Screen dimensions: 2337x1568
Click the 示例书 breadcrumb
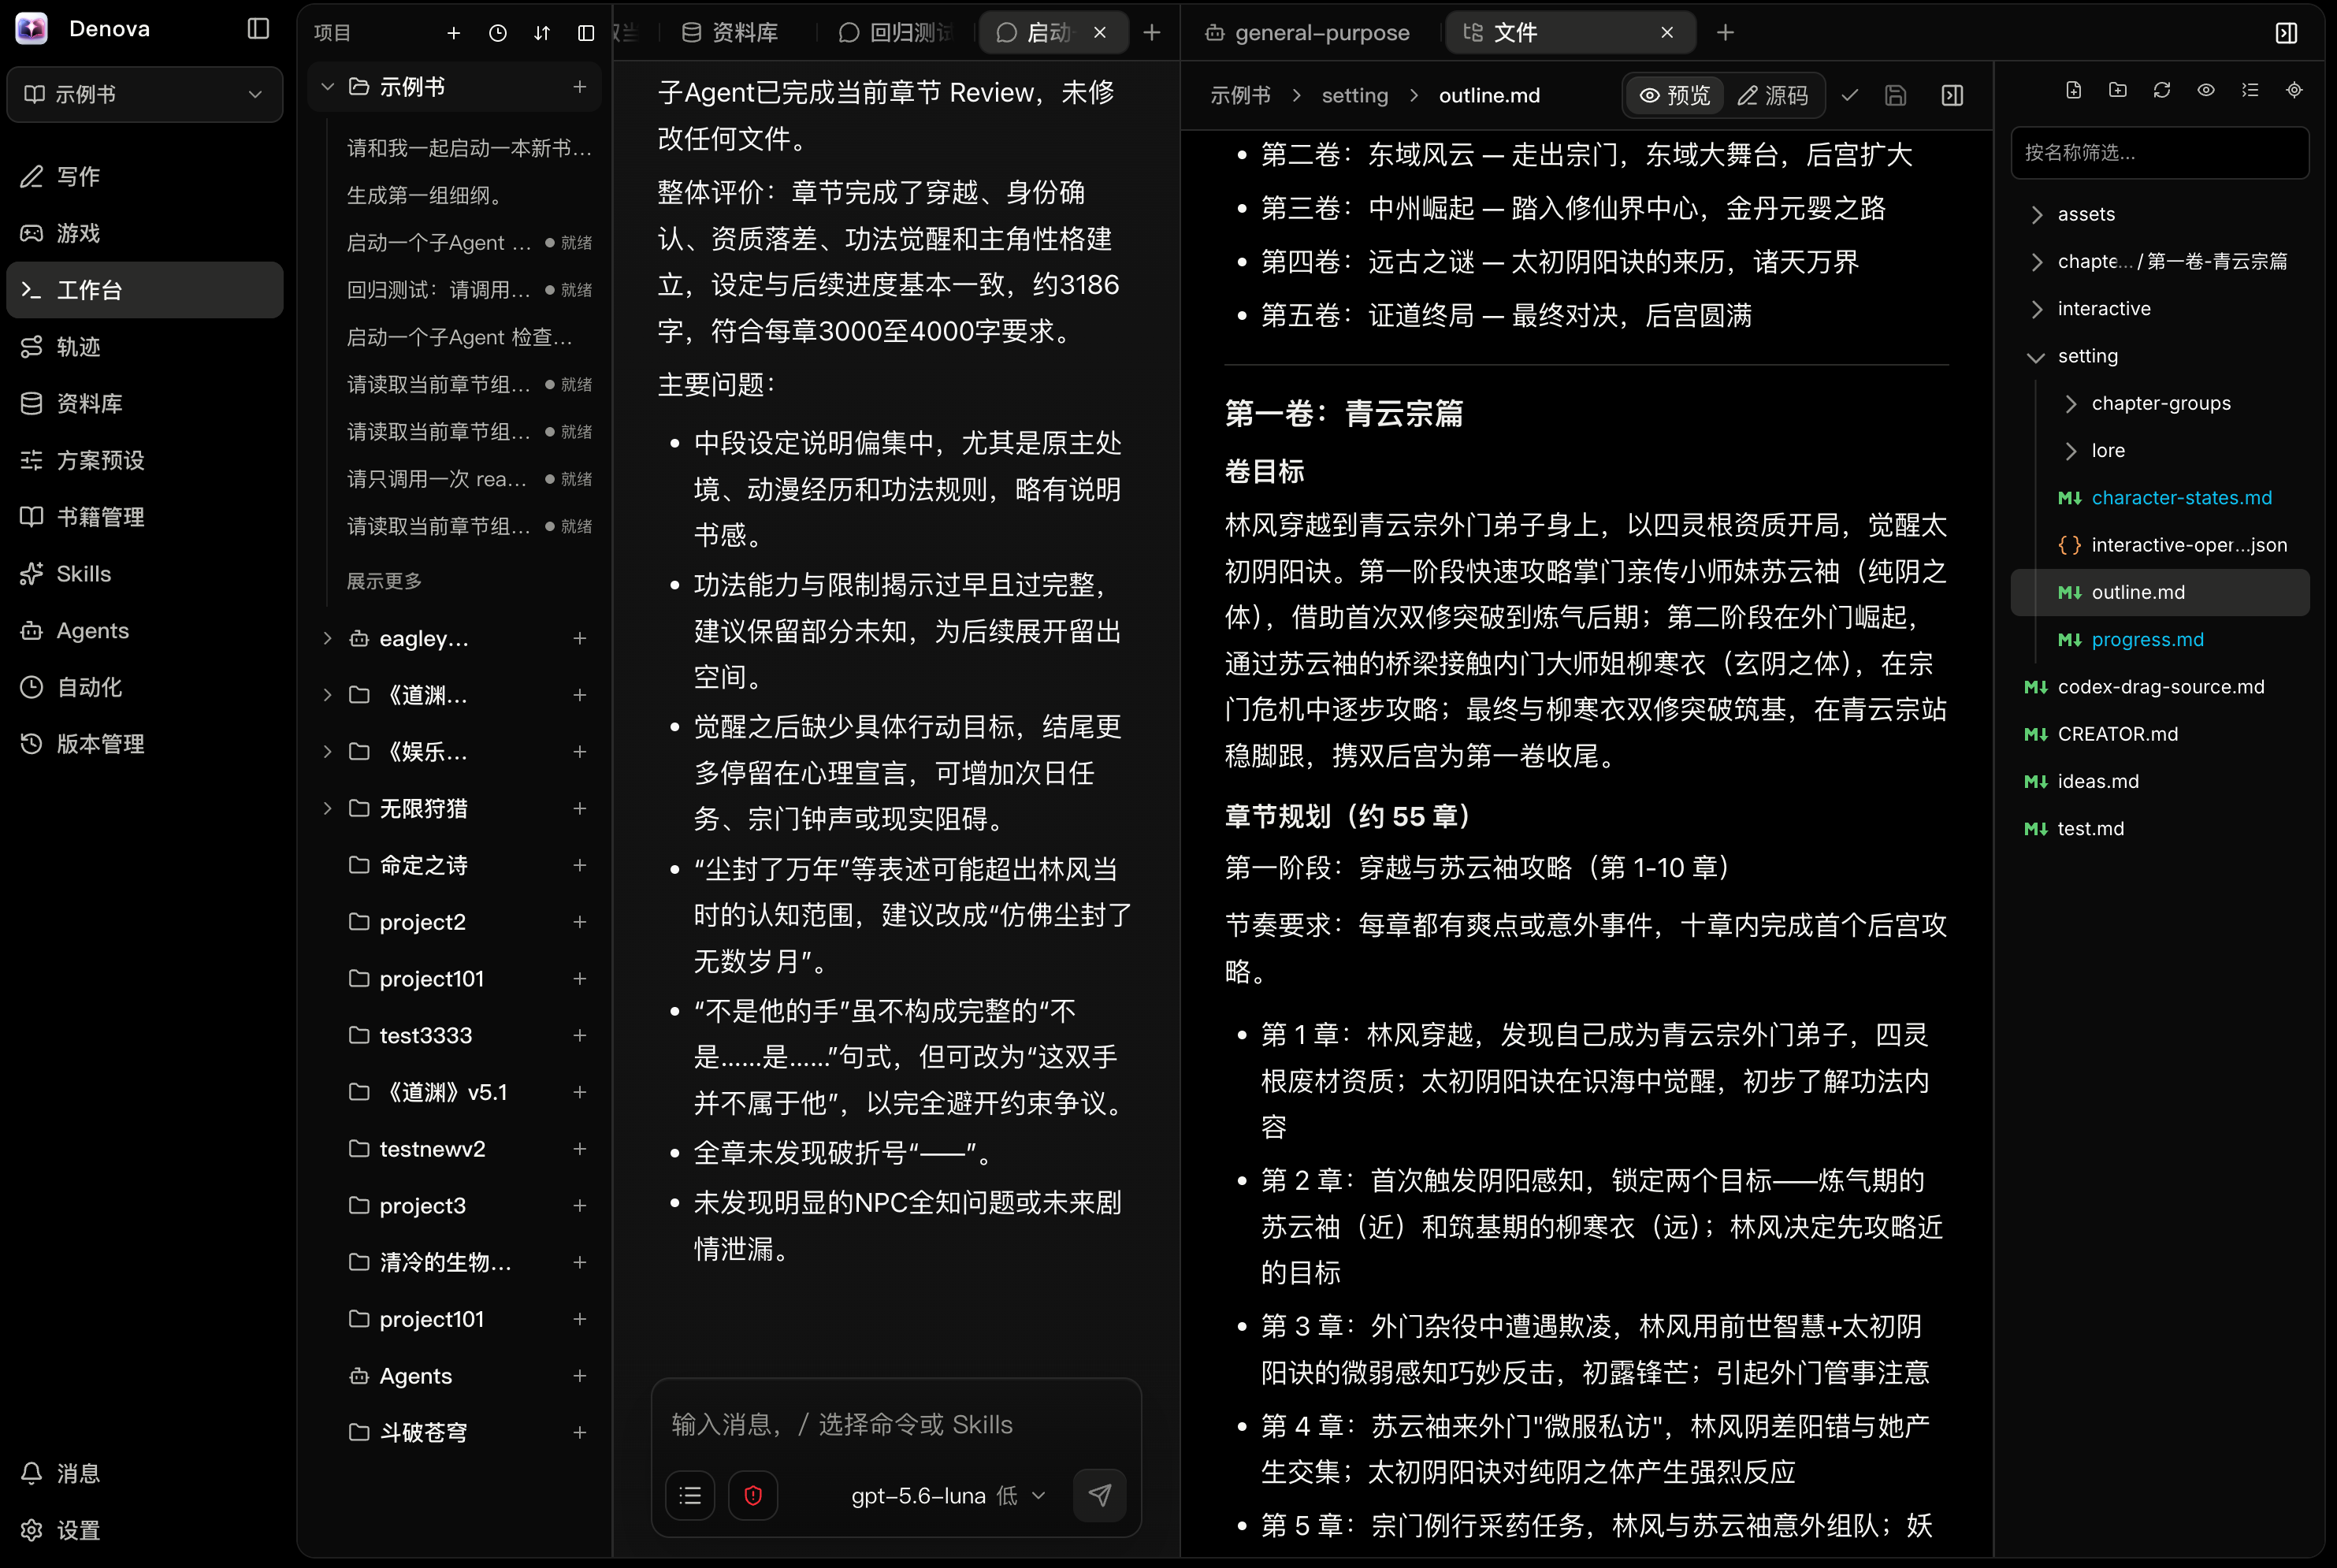click(x=1240, y=95)
